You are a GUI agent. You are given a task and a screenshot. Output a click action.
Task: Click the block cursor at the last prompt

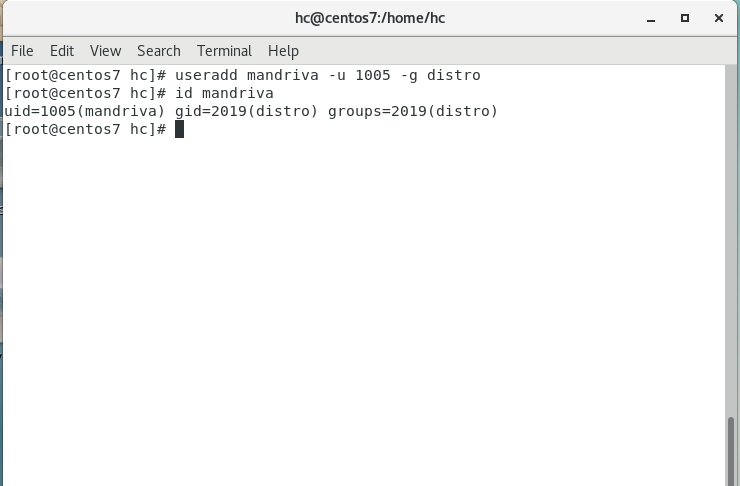click(x=180, y=129)
